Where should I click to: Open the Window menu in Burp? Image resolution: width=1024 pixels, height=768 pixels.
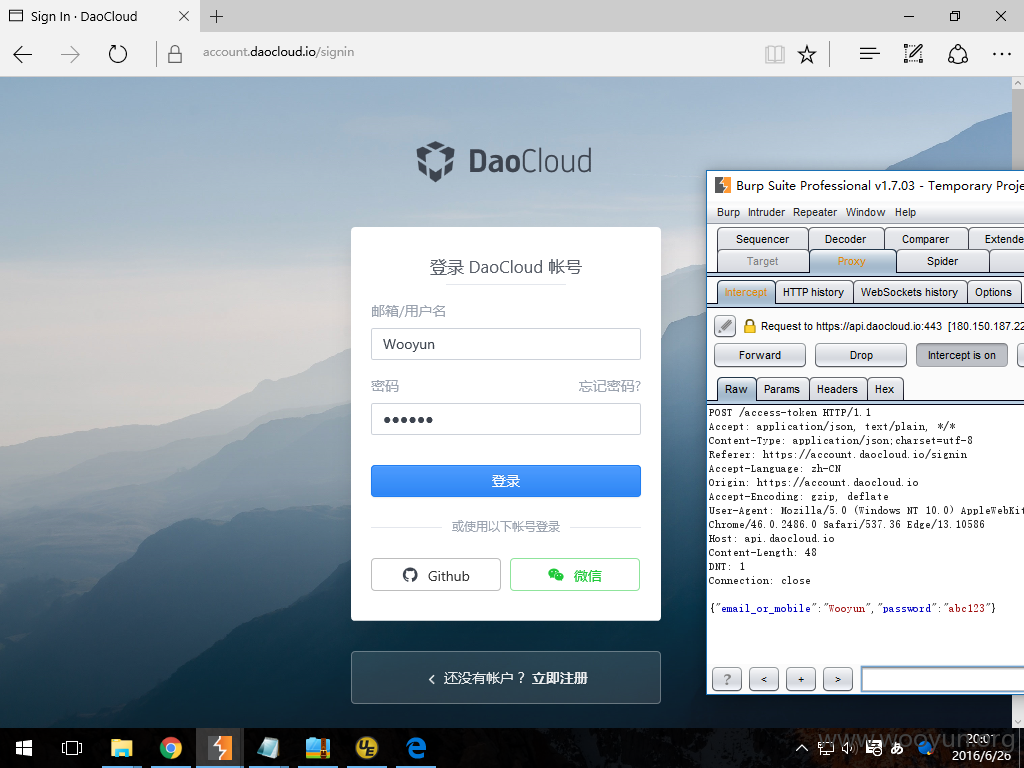pyautogui.click(x=865, y=212)
